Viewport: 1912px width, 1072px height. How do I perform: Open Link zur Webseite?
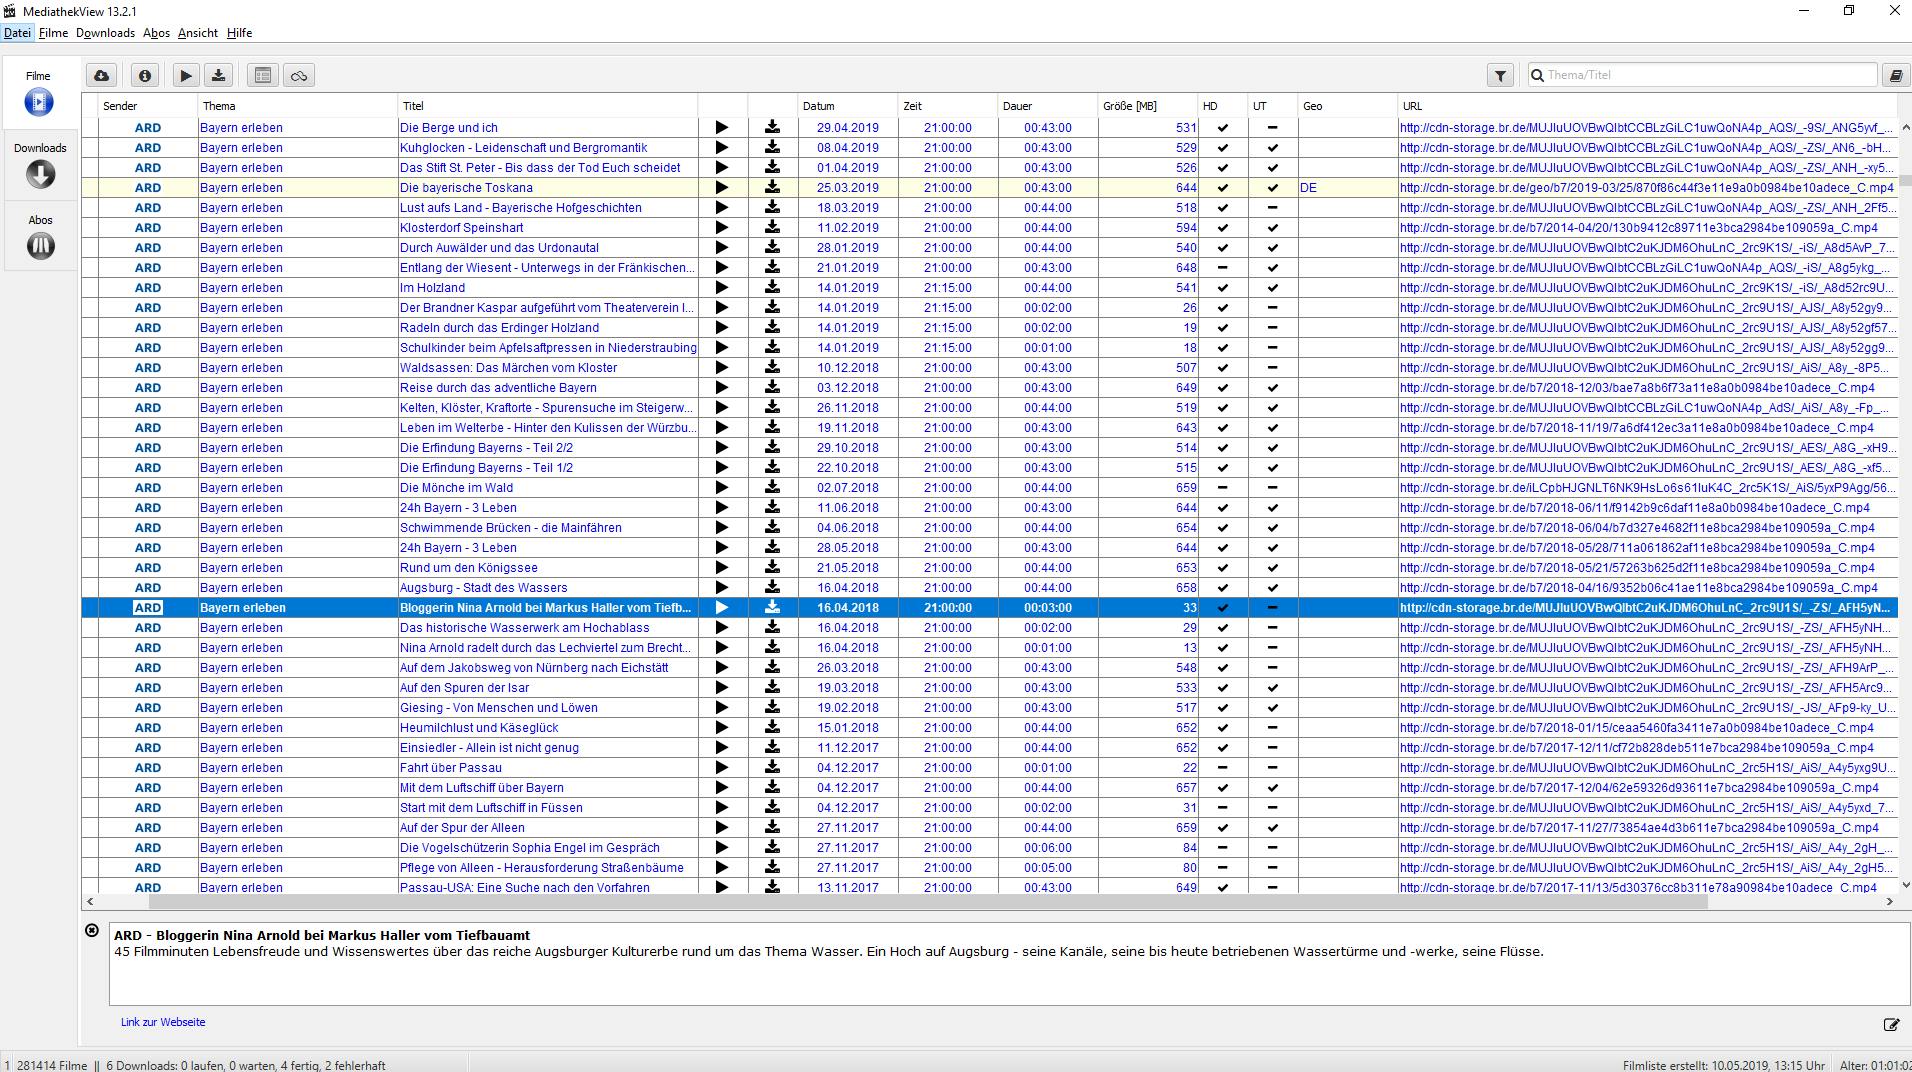[x=163, y=1022]
